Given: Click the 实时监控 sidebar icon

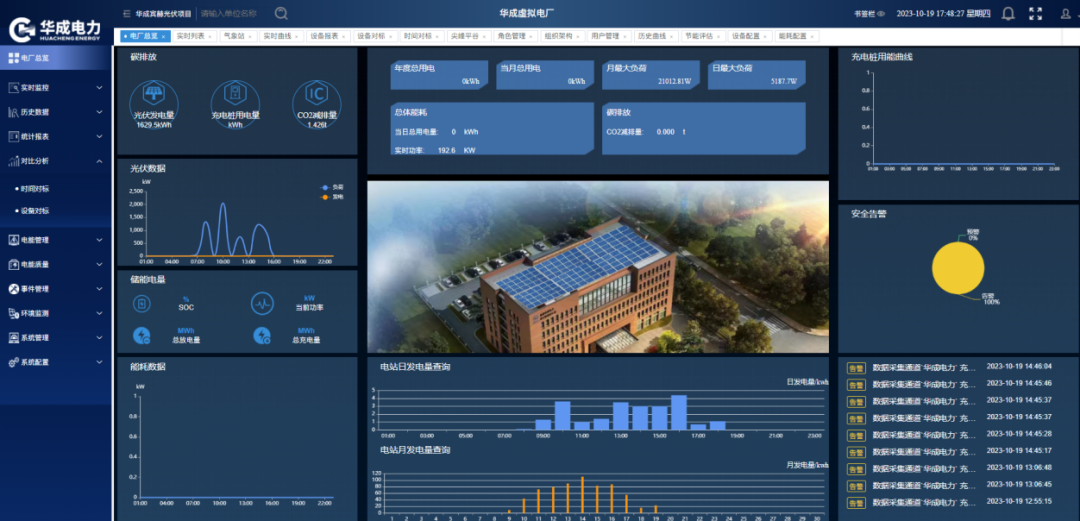Looking at the screenshot, I should click(x=14, y=88).
